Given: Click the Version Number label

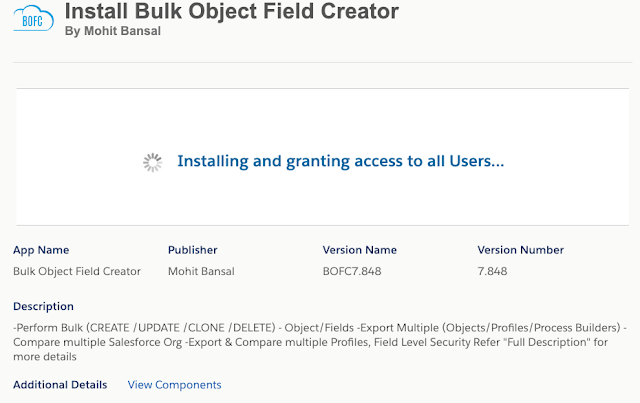Looking at the screenshot, I should point(520,250).
